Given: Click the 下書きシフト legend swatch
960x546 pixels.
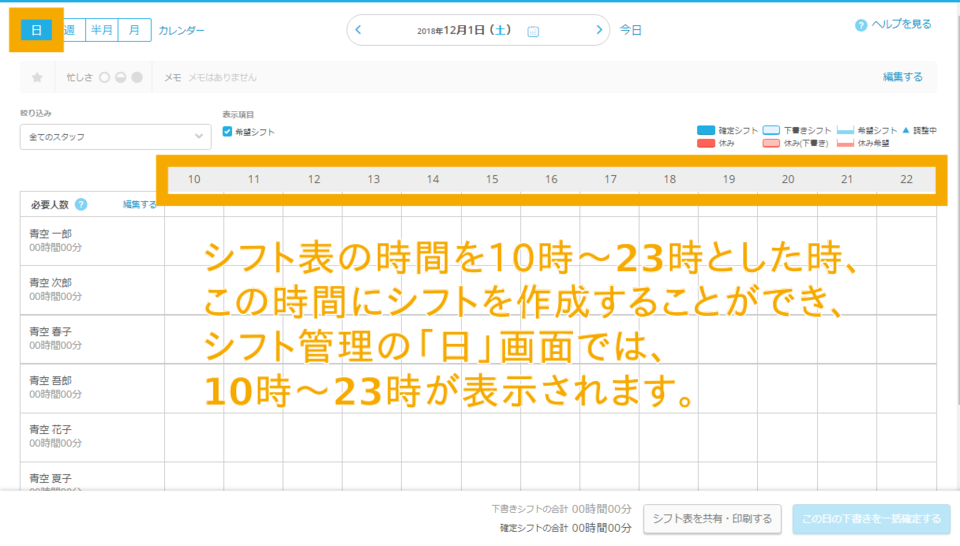Looking at the screenshot, I should tap(771, 130).
